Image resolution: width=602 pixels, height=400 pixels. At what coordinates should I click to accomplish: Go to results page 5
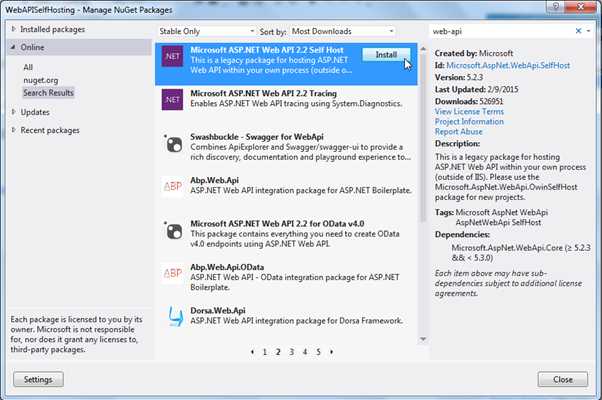point(318,352)
